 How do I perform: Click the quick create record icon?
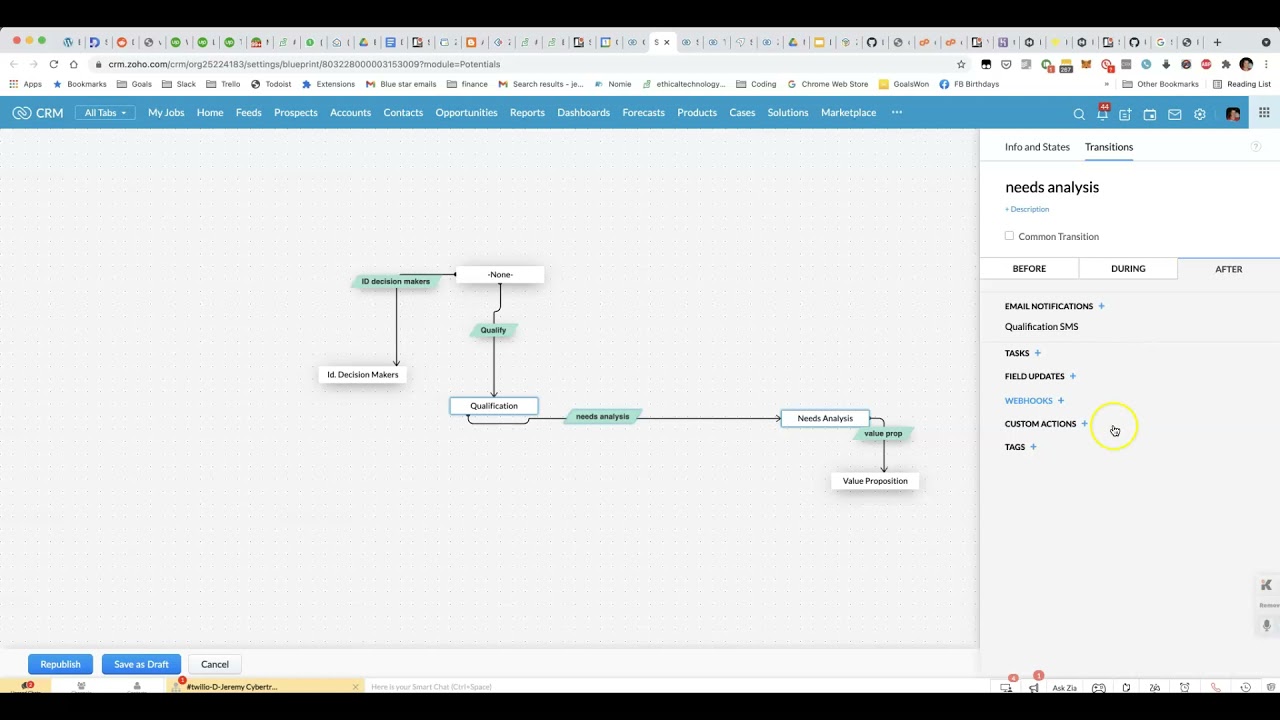click(x=1125, y=114)
